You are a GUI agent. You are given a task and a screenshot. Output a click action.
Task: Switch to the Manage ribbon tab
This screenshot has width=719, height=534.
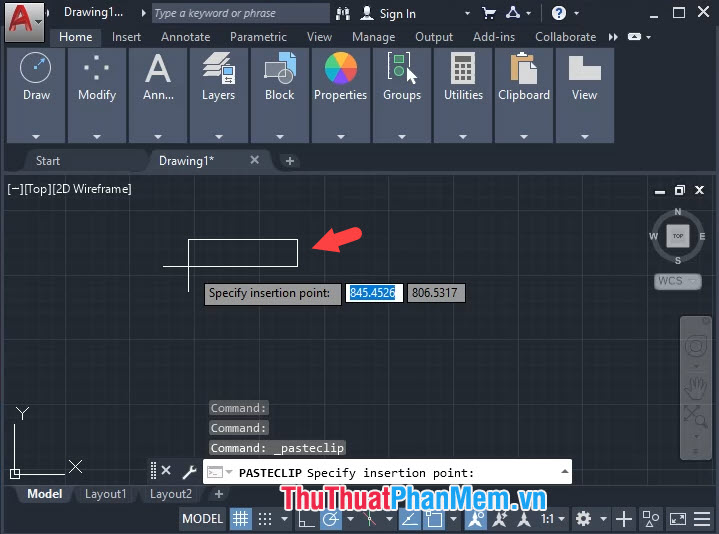[373, 37]
